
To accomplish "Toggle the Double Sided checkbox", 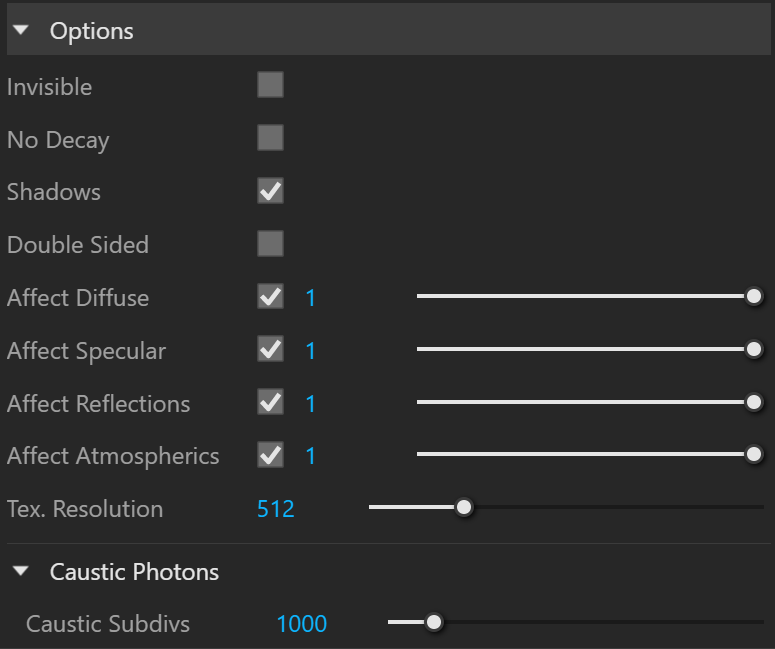I will (270, 244).
